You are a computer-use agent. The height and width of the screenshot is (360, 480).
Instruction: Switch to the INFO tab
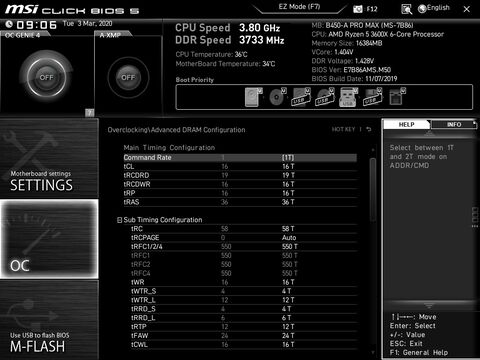click(454, 124)
